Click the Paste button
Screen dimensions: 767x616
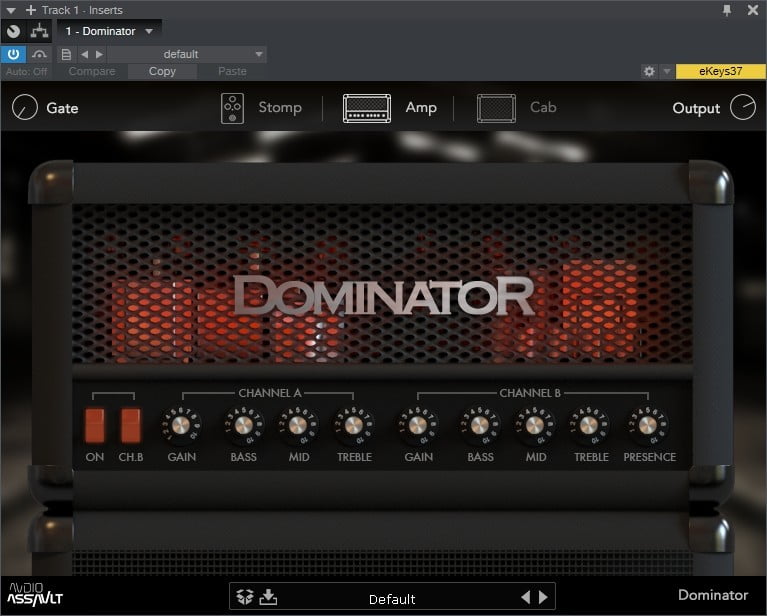(x=232, y=71)
